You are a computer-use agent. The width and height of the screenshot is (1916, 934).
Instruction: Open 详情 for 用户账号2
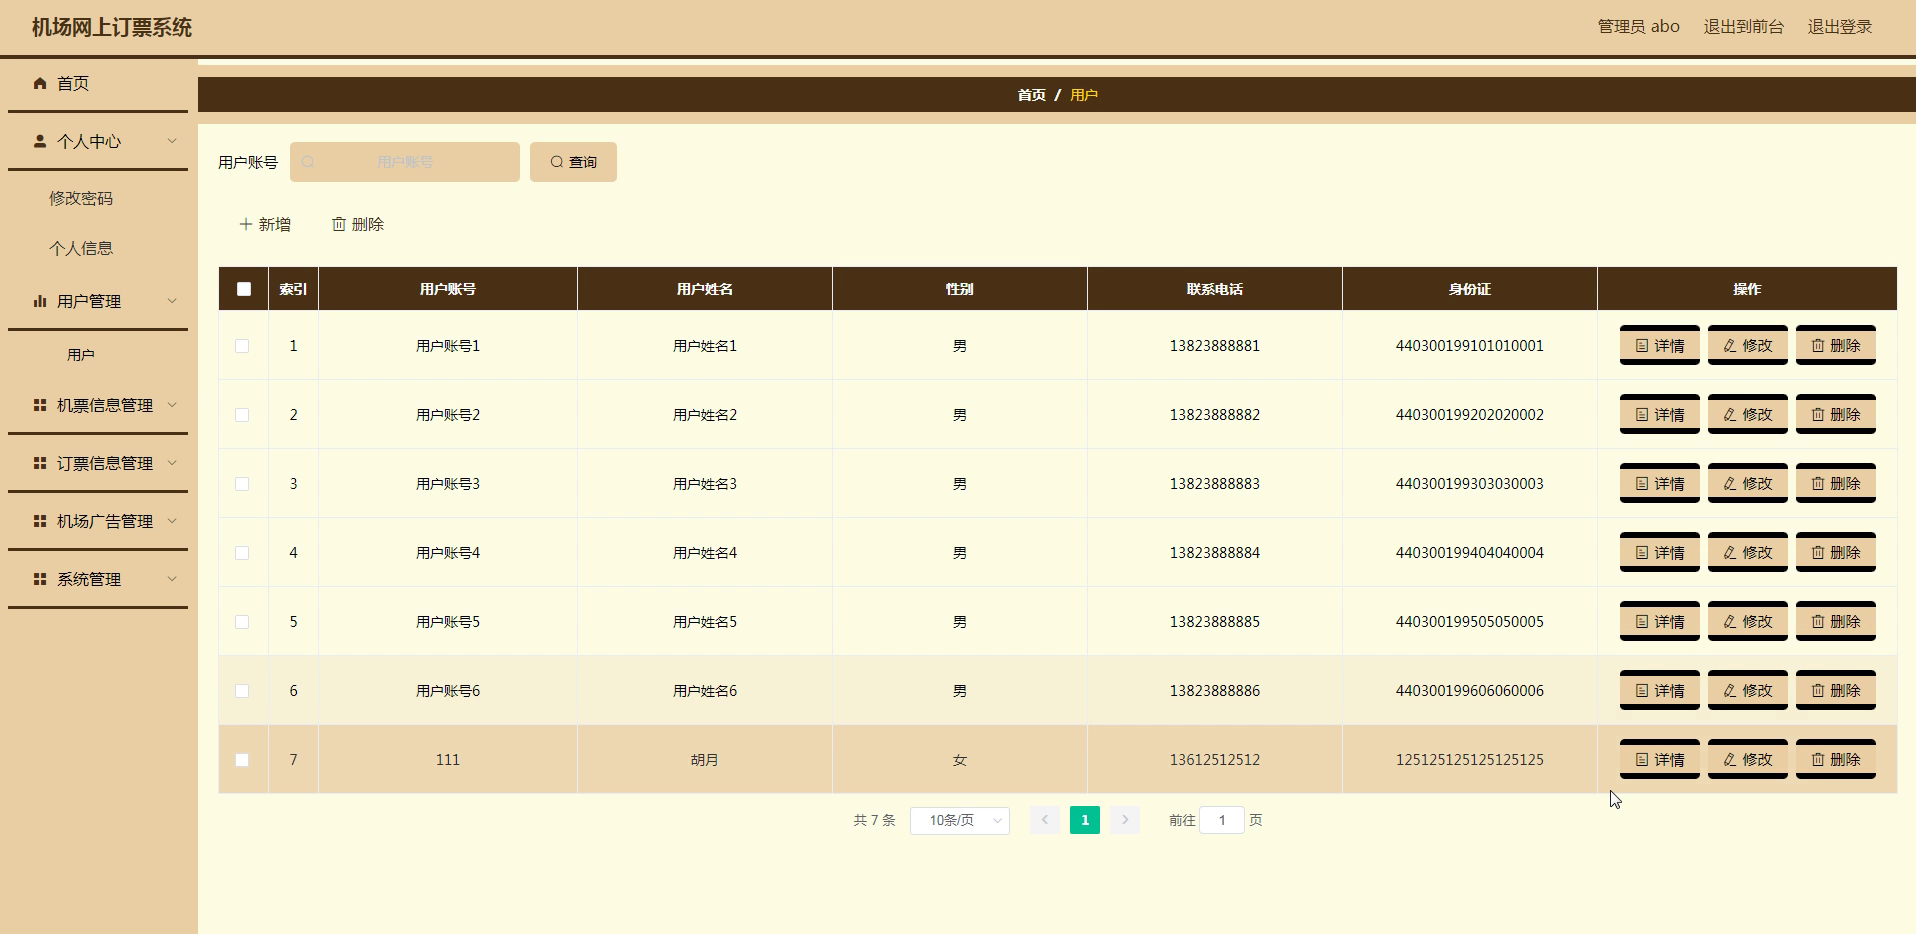click(1660, 414)
